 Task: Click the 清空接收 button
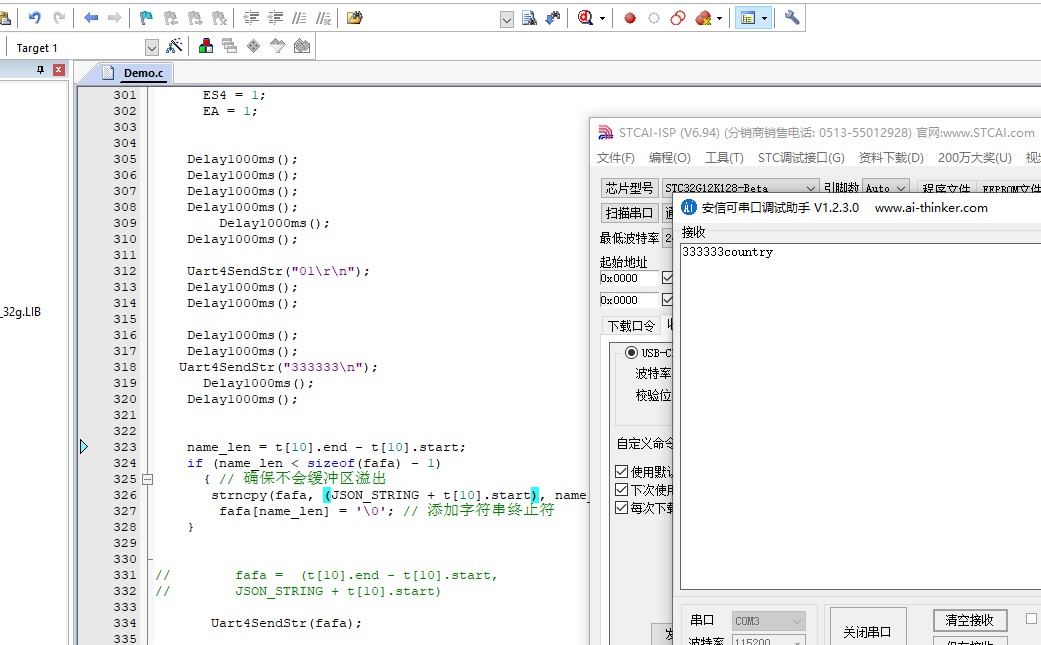[x=970, y=620]
